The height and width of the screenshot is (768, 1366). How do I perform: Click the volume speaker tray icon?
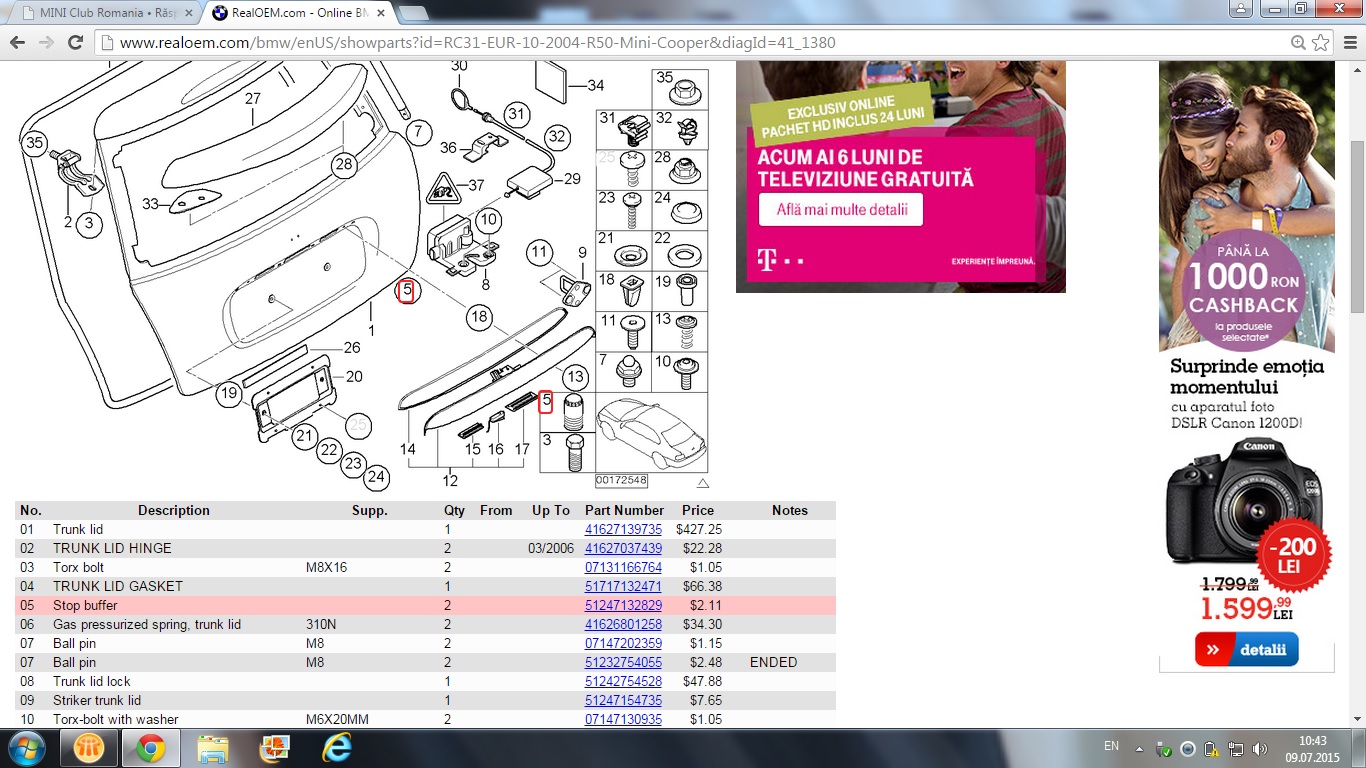(x=1259, y=749)
